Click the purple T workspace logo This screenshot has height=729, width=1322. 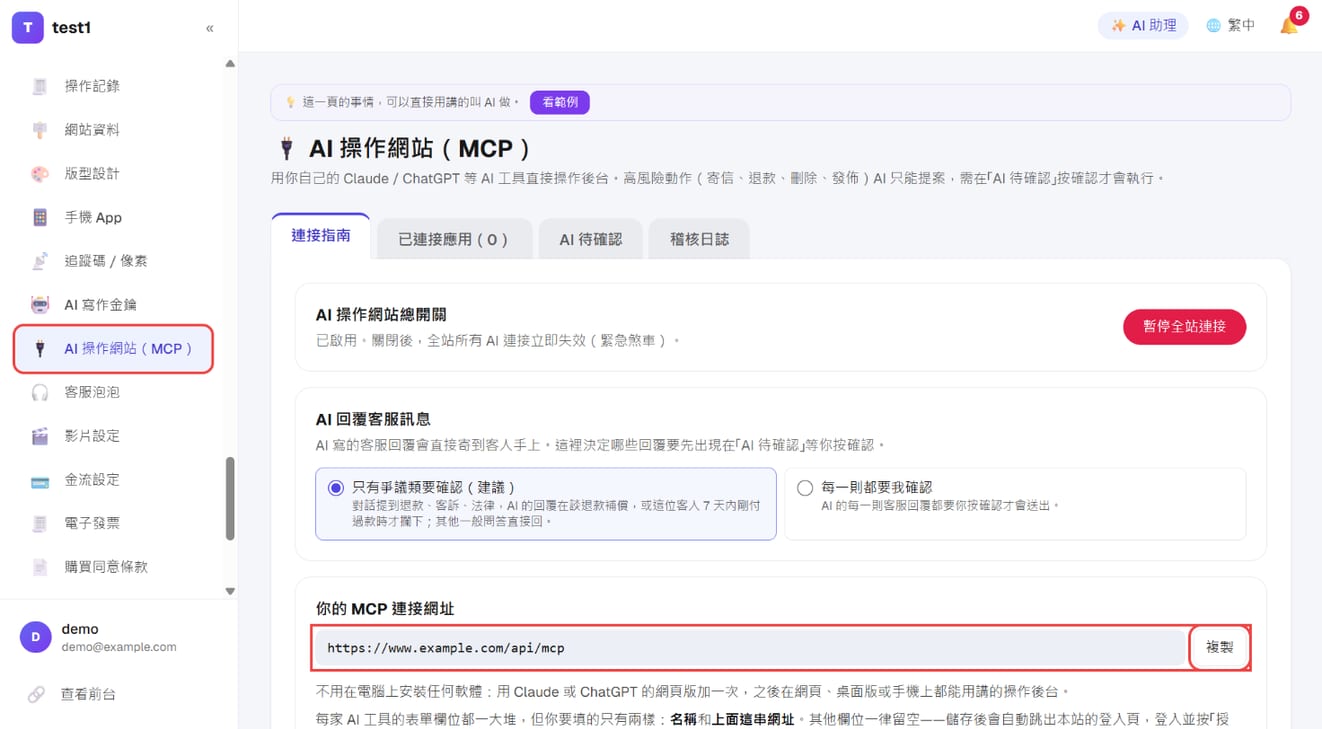pos(28,28)
